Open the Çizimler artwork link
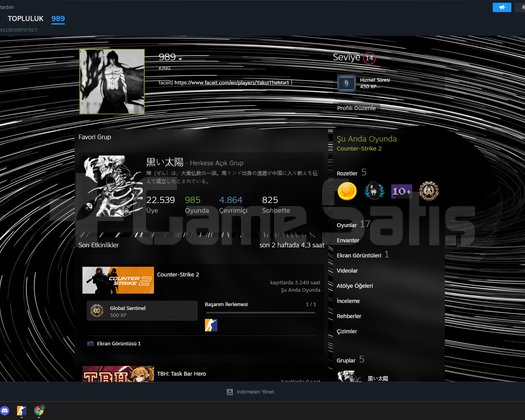This screenshot has width=525, height=420. pyautogui.click(x=347, y=331)
